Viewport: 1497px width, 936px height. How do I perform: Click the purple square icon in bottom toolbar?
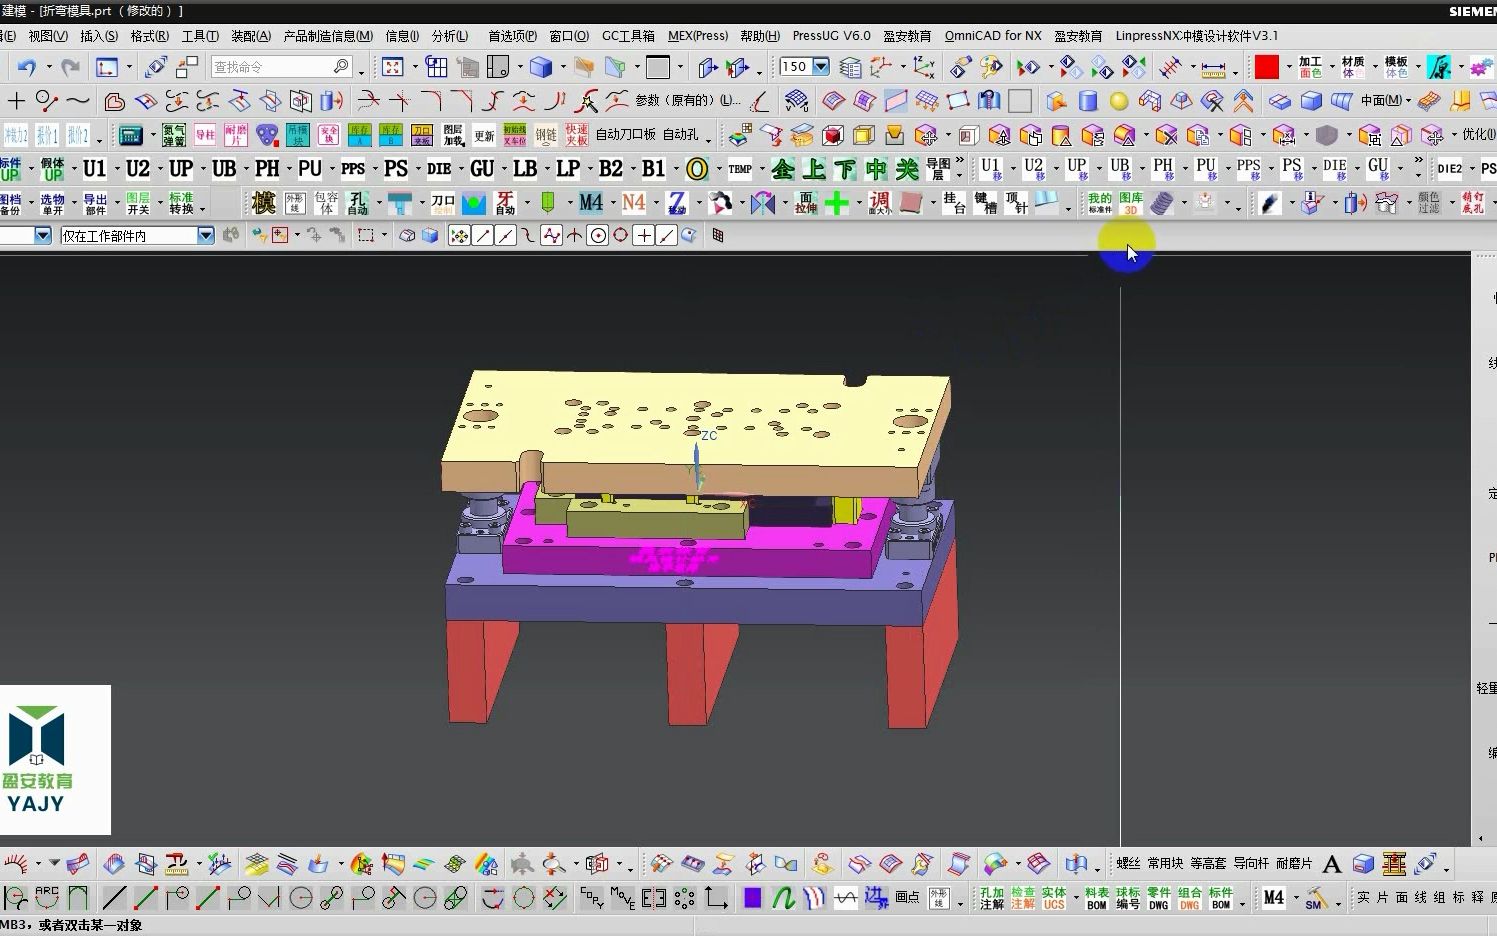753,898
